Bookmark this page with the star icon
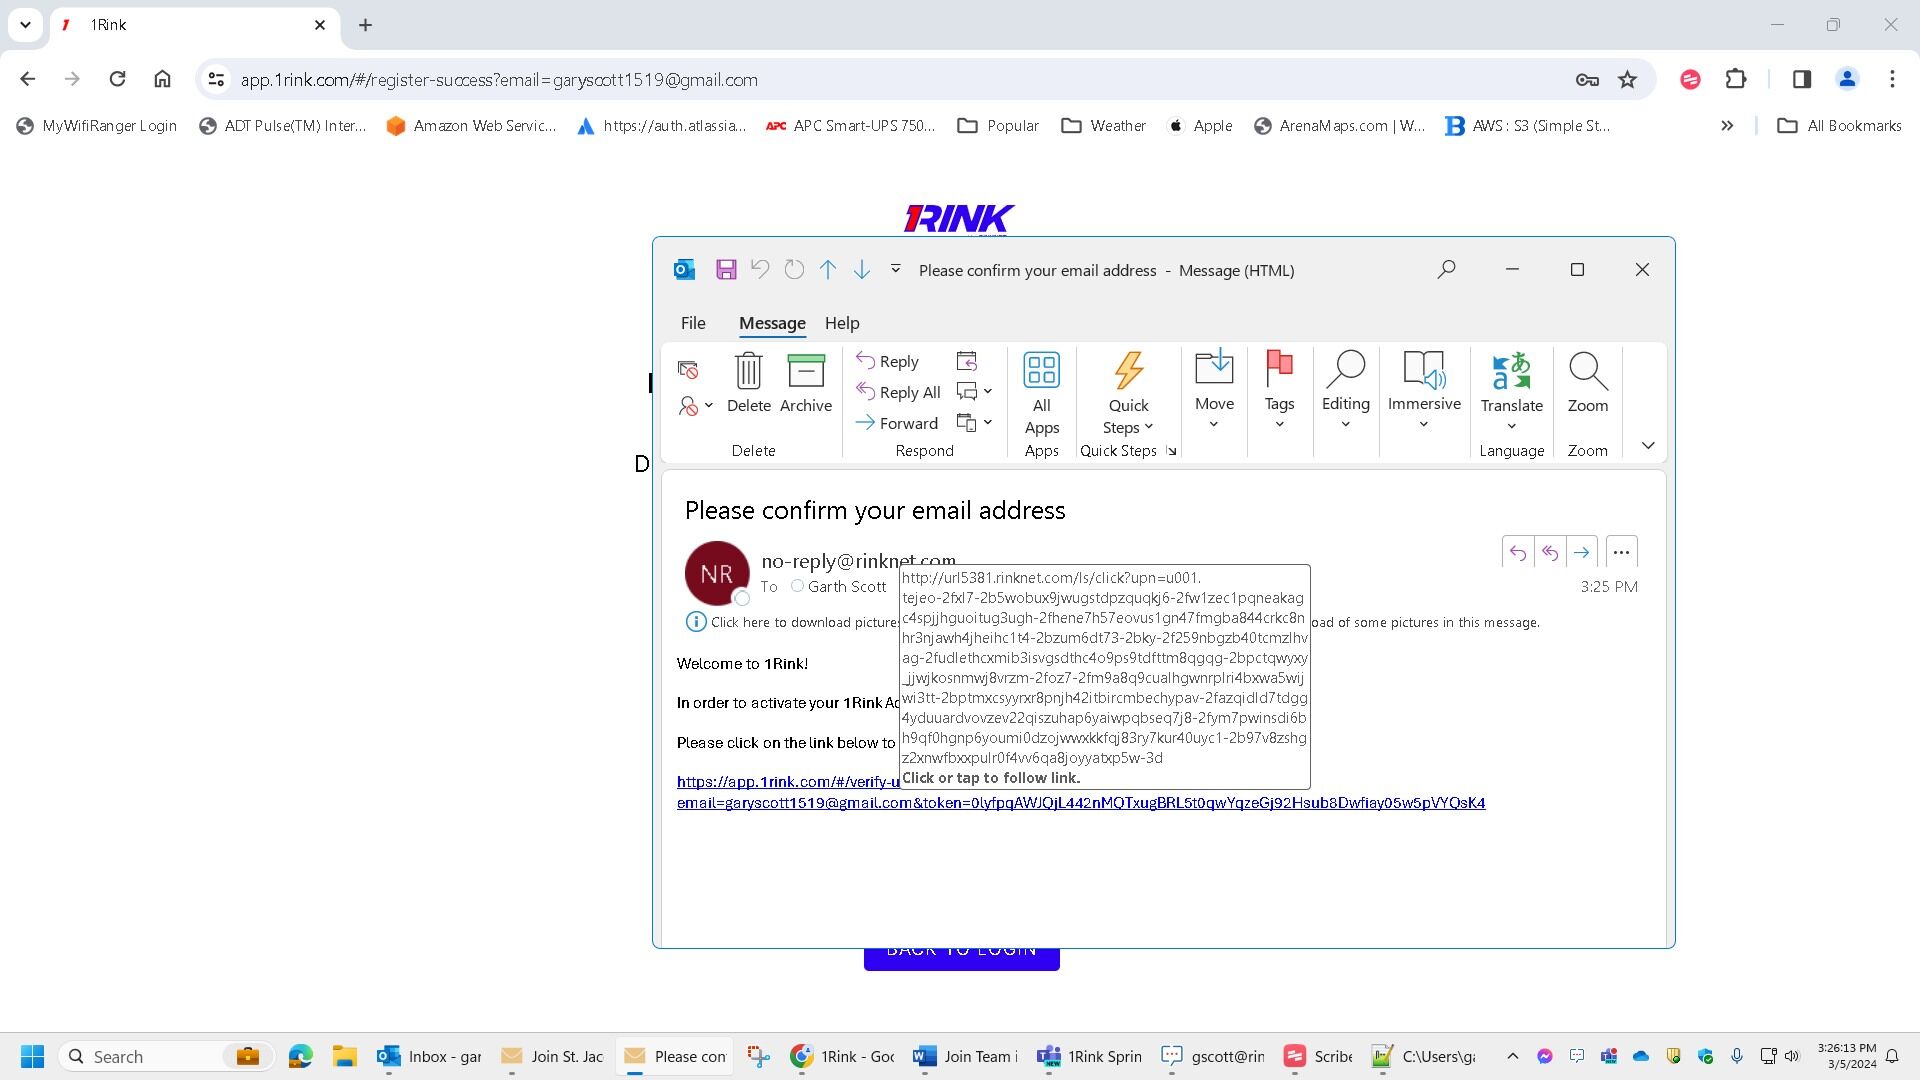Screen dimensions: 1920x1080 point(1627,80)
